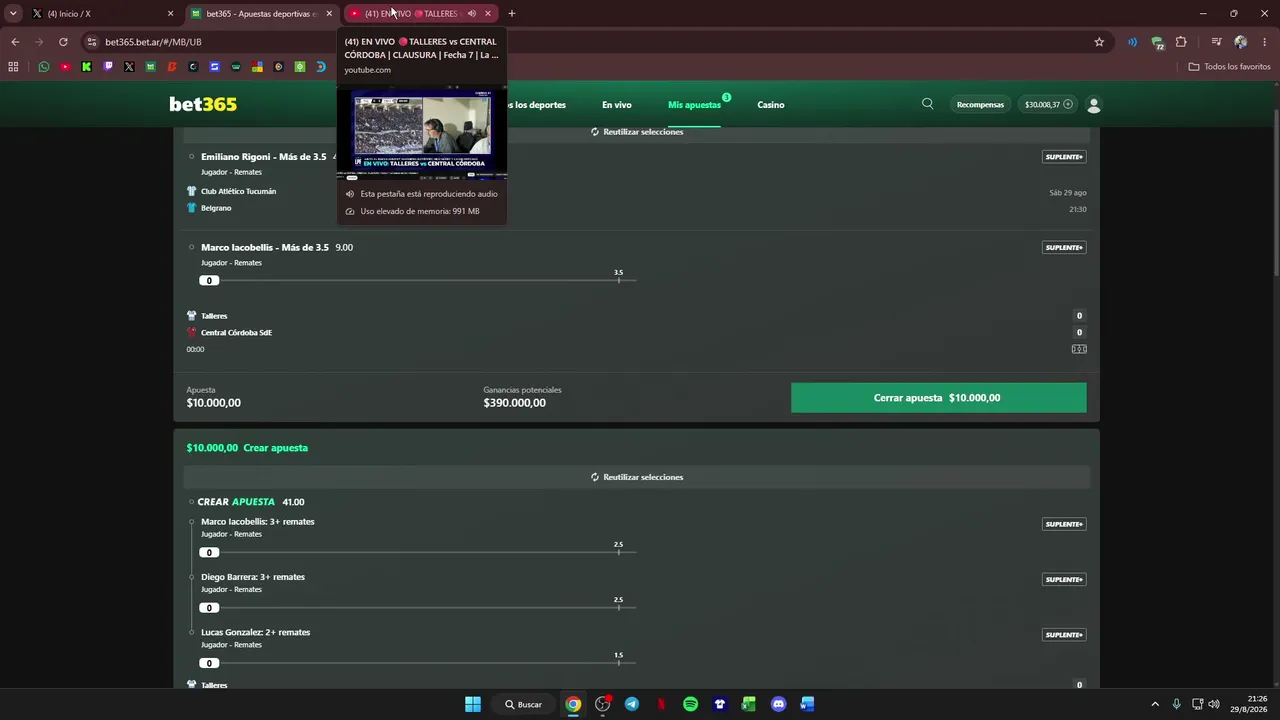Open the Mis apuestas section
The height and width of the screenshot is (720, 1280).
(x=694, y=105)
